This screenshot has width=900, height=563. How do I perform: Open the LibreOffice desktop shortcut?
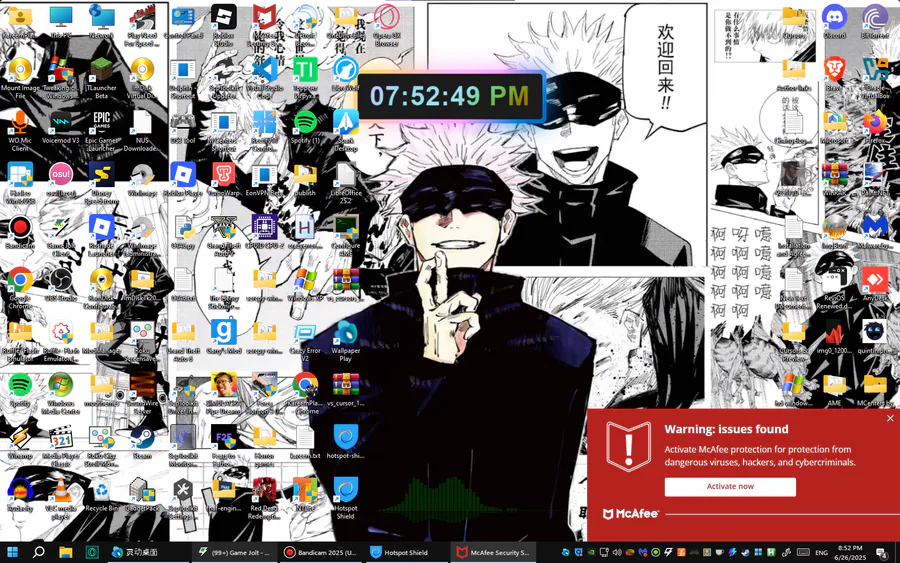tap(346, 183)
